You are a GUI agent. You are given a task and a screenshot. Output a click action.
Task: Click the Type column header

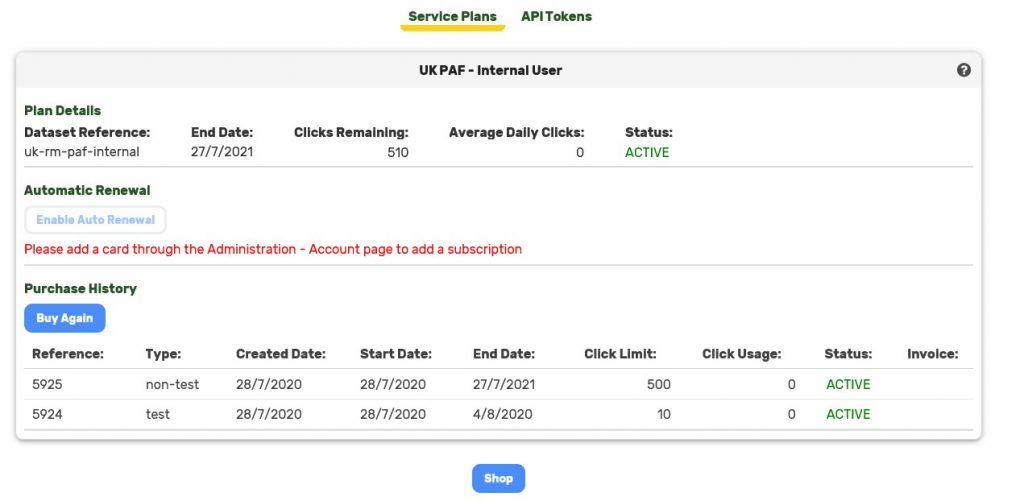[163, 354]
